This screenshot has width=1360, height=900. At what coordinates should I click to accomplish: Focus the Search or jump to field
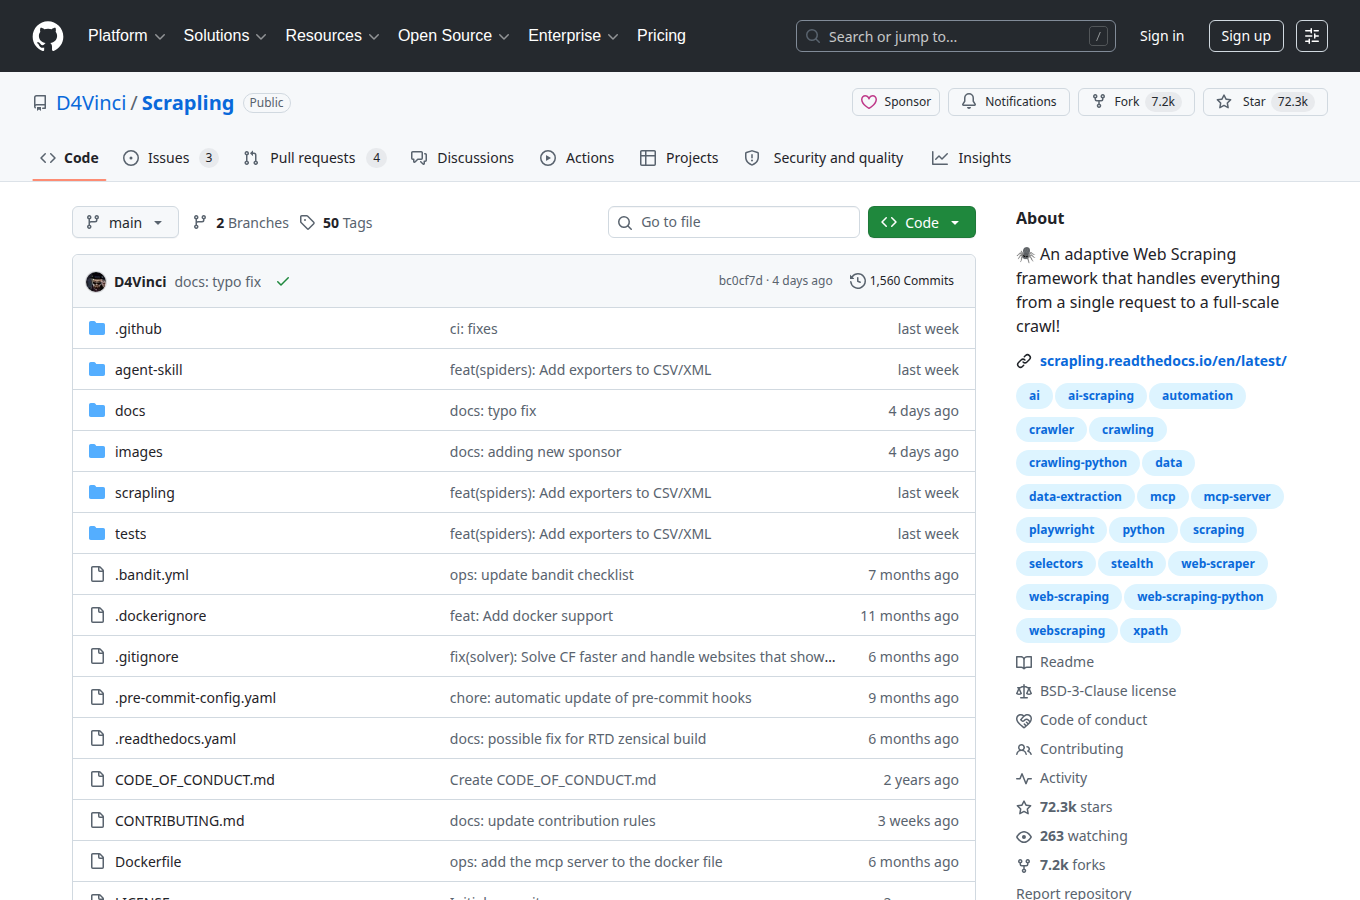click(955, 36)
